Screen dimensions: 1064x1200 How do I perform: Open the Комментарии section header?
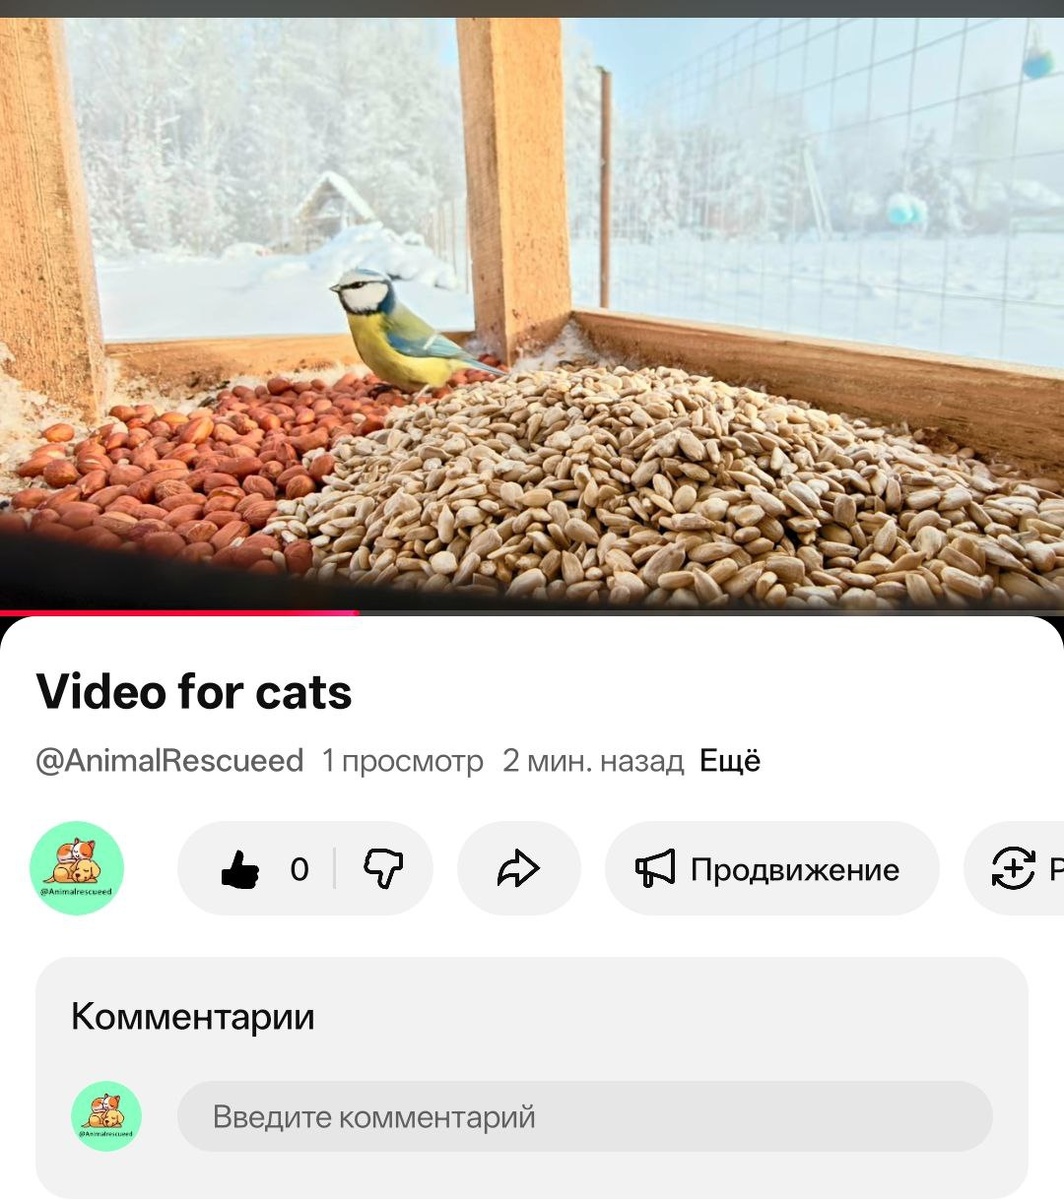193,1017
